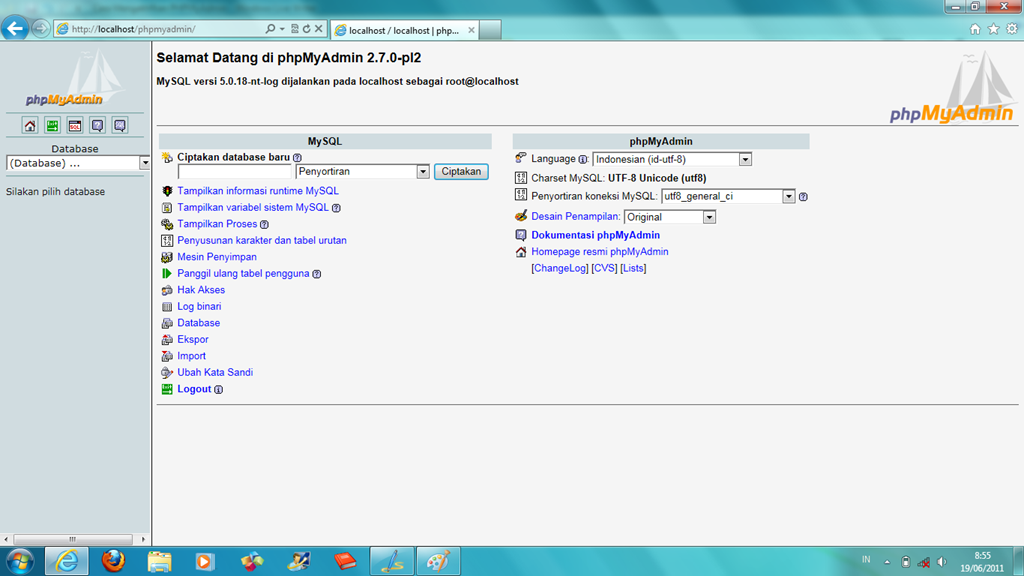The width and height of the screenshot is (1024, 576).
Task: Show hidden system tray icons arrow
Action: (x=887, y=562)
